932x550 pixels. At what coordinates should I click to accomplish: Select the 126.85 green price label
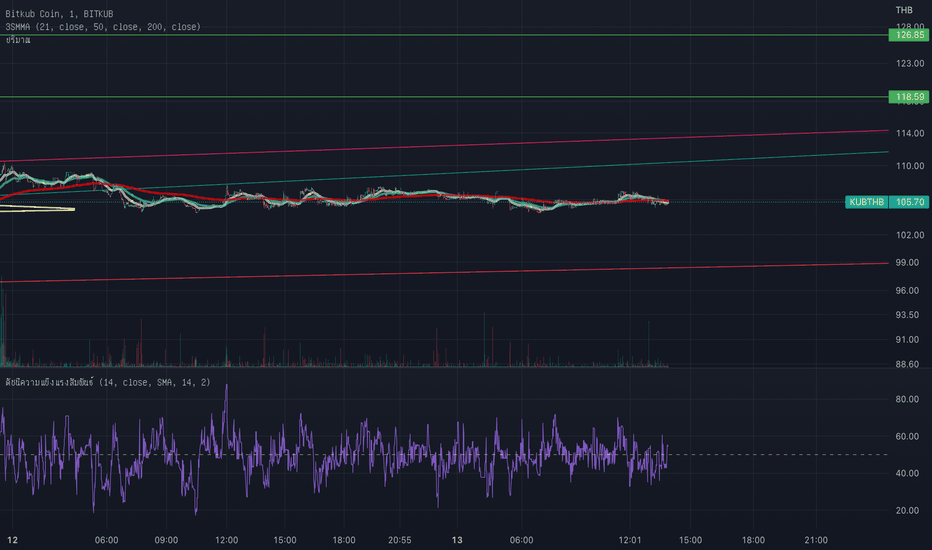[909, 35]
